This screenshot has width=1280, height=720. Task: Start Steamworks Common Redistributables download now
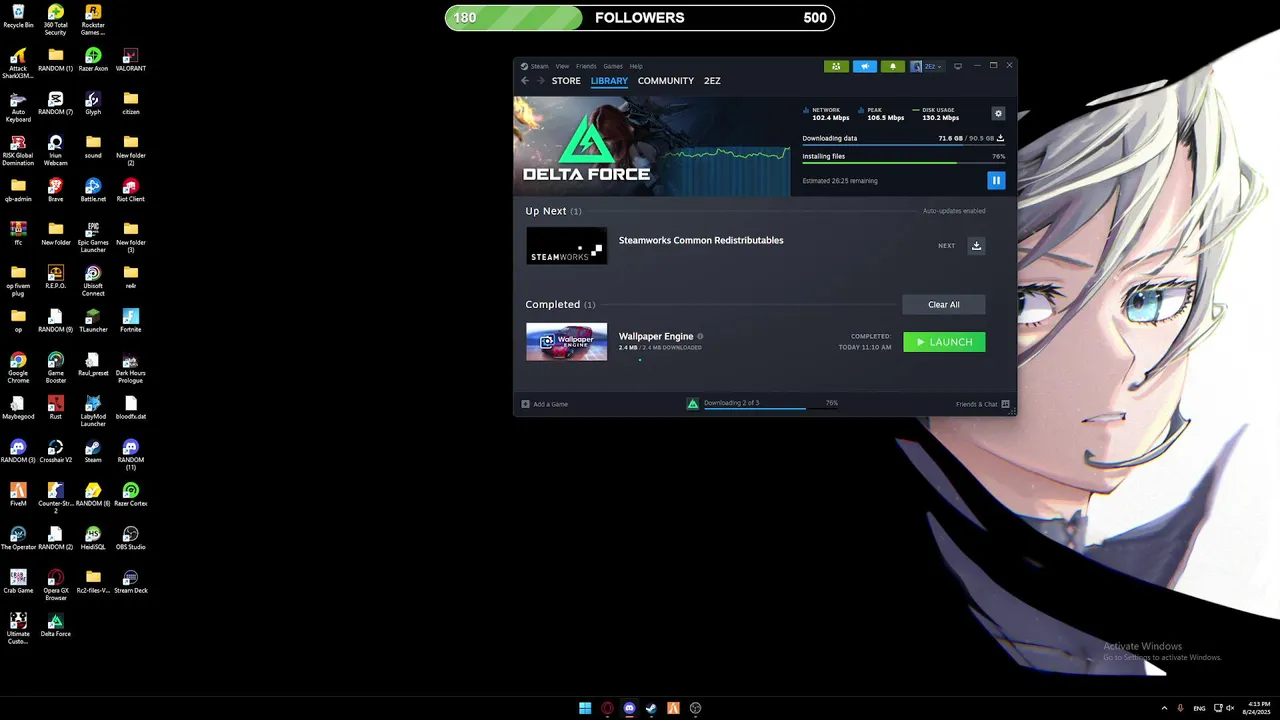click(x=977, y=246)
